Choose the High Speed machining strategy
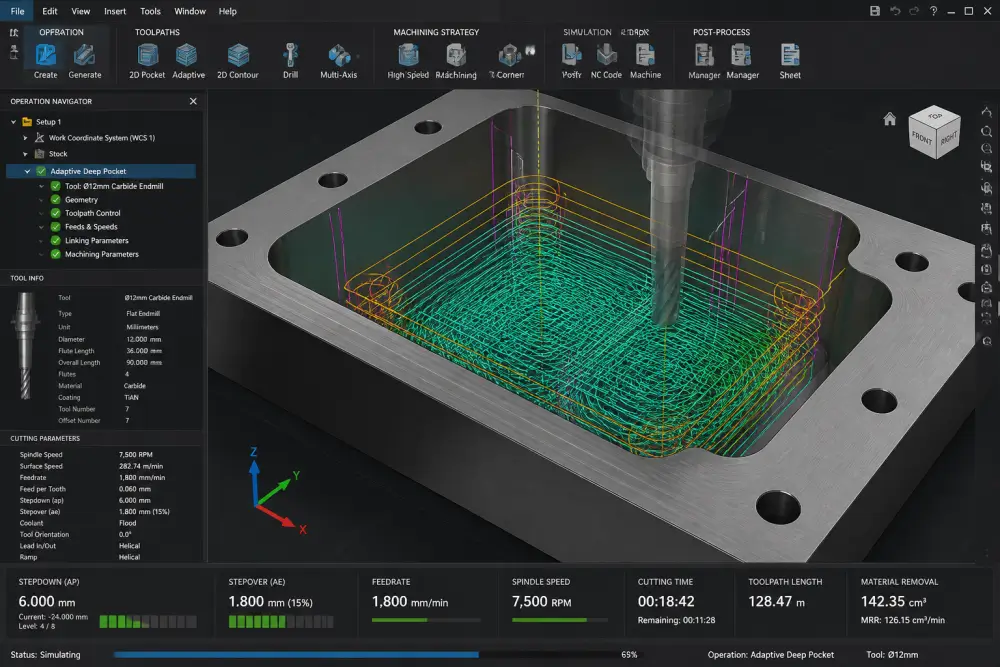The image size is (1000, 667). (408, 55)
